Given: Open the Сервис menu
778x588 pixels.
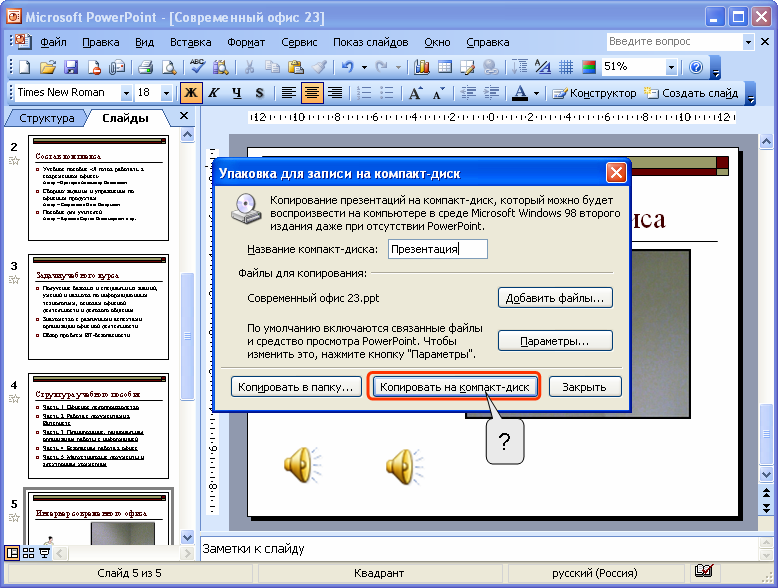Looking at the screenshot, I should 299,42.
